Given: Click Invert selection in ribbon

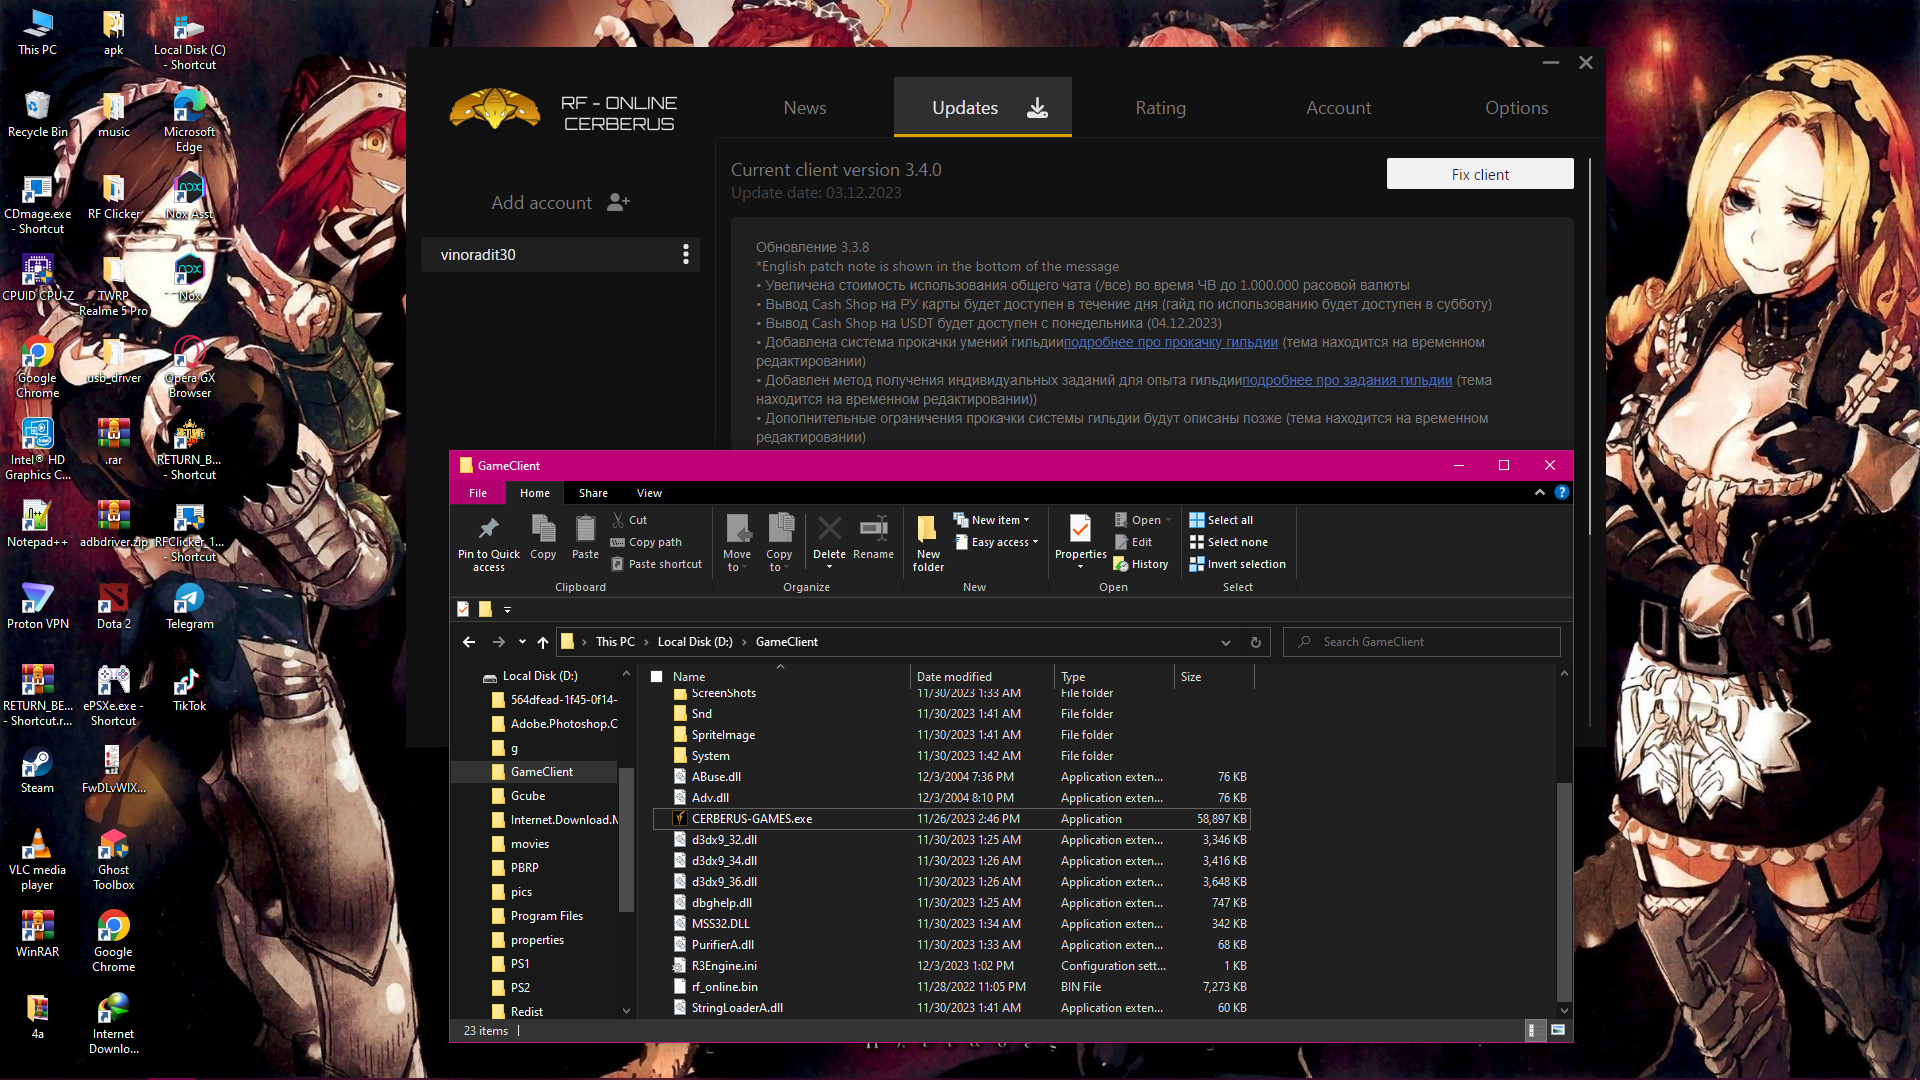Looking at the screenshot, I should (1238, 564).
